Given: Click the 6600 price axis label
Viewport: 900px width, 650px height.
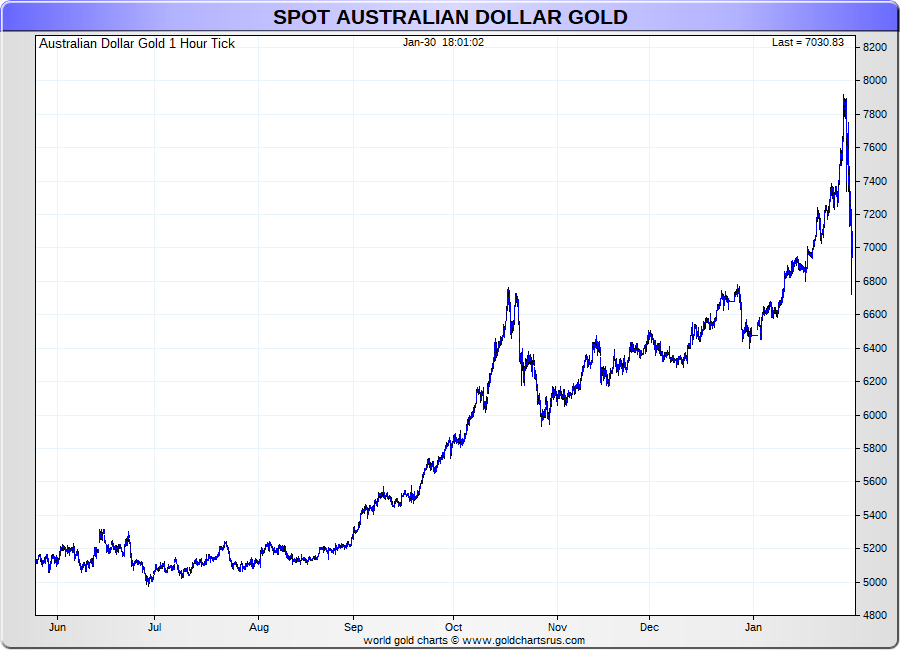Looking at the screenshot, I should point(875,315).
